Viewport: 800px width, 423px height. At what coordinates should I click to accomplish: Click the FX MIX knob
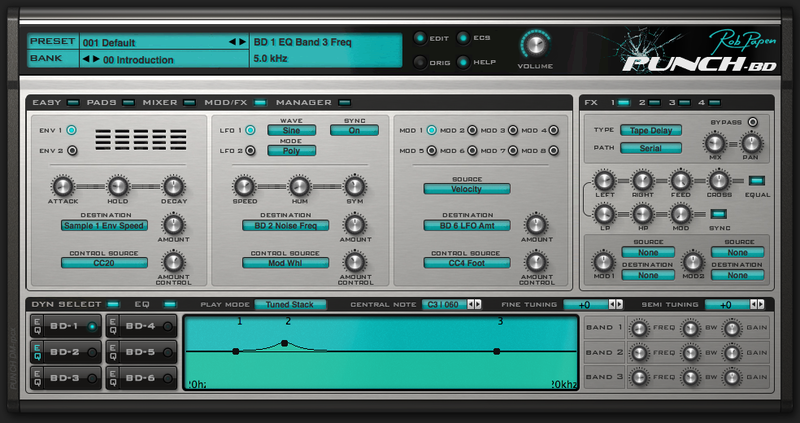(x=714, y=143)
